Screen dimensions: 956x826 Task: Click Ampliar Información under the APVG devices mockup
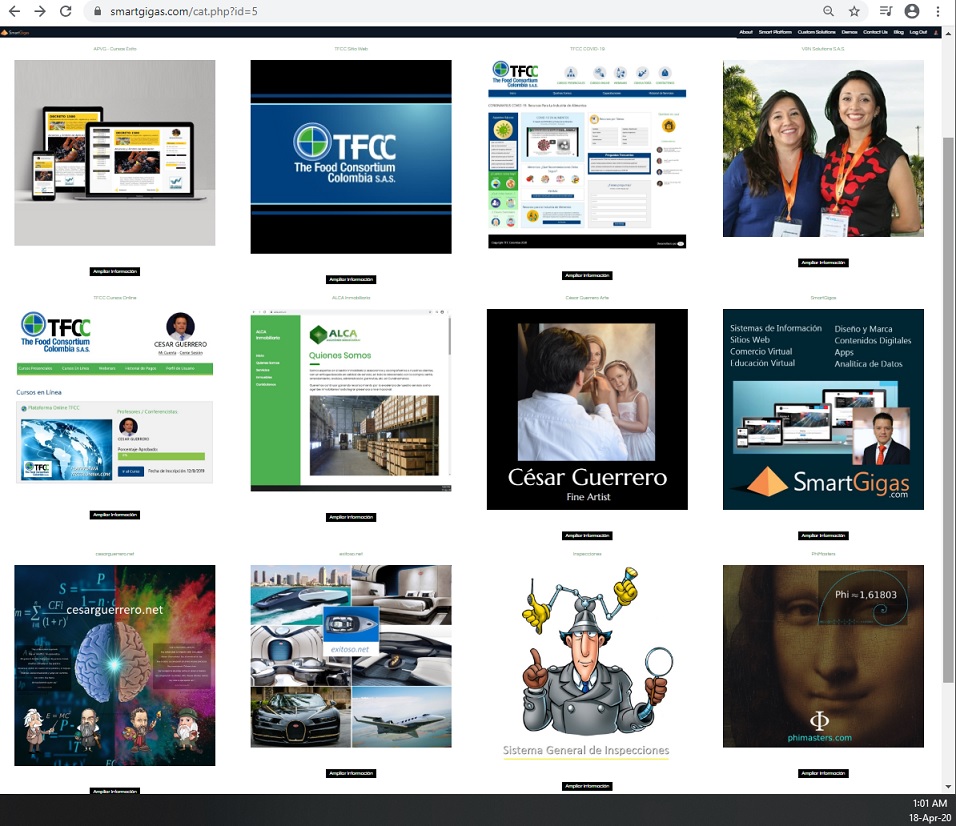pyautogui.click(x=115, y=271)
